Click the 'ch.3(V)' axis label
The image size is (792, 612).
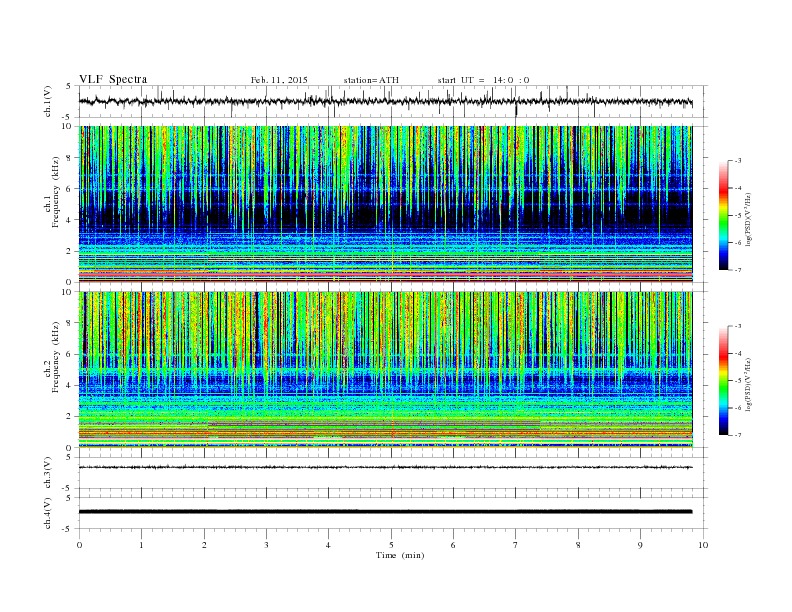point(48,473)
